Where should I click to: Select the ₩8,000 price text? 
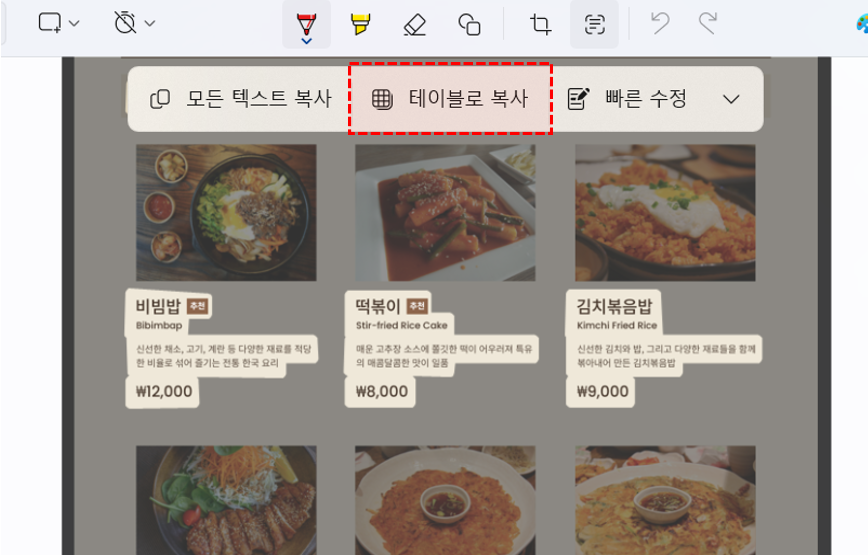(381, 392)
